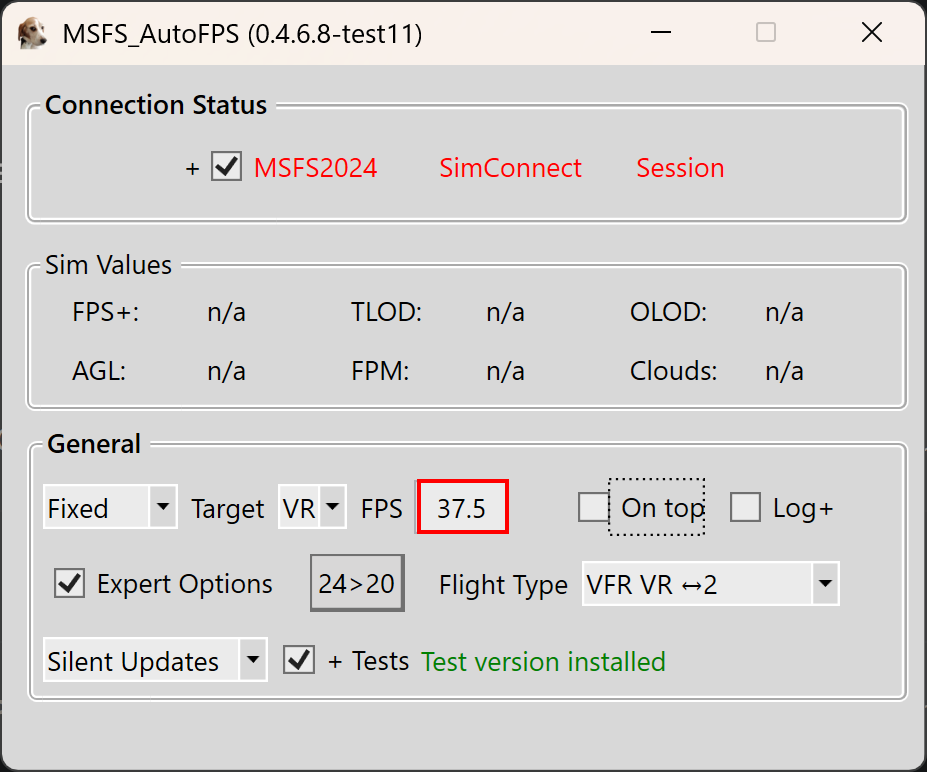Click the 24>20 button

(357, 583)
